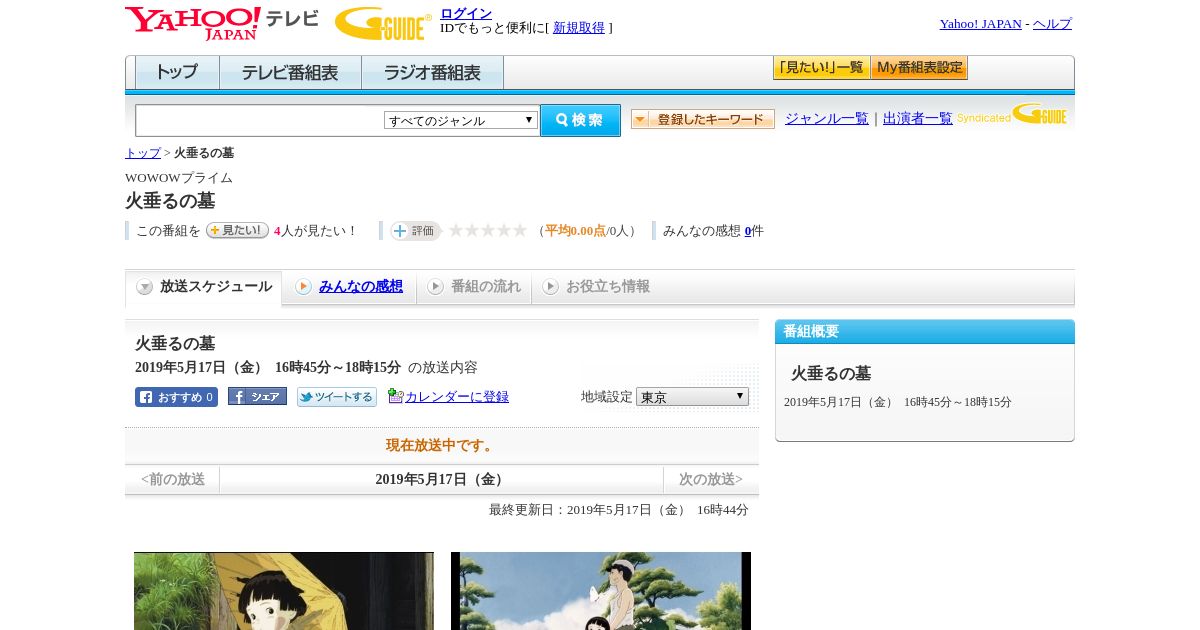The image size is (1200, 630).
Task: Open the Yahoo! JAPAN link at top right
Action: 980,24
